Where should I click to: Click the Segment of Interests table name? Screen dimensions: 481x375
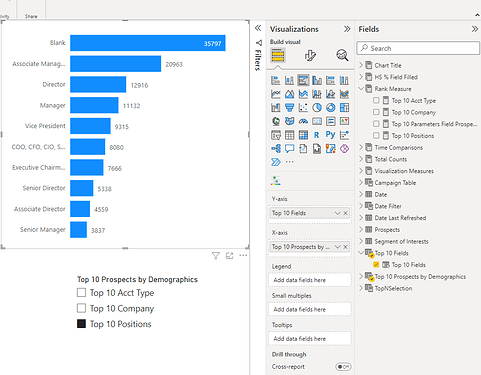pyautogui.click(x=401, y=241)
